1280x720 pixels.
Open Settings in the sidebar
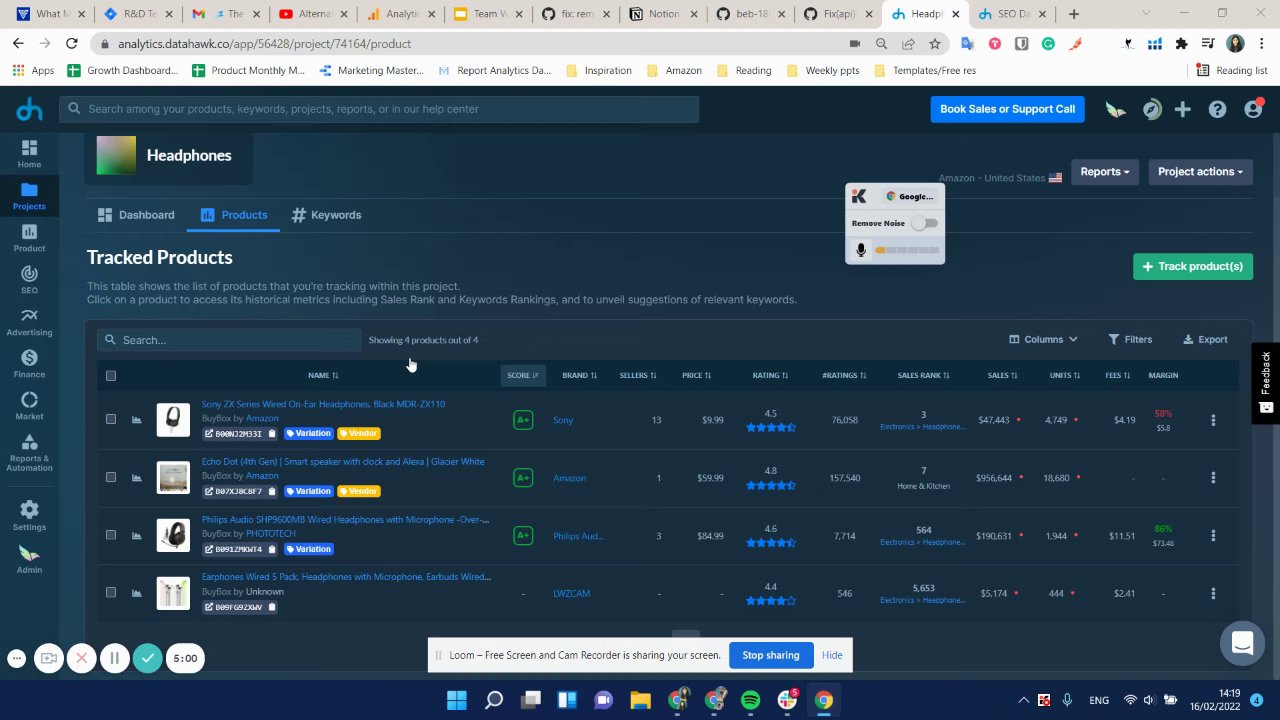pos(29,515)
